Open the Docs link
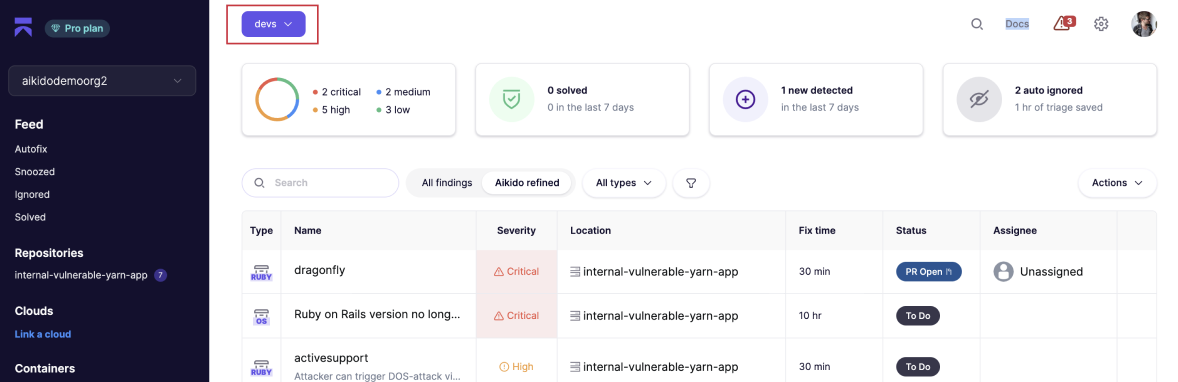The height and width of the screenshot is (382, 1178). point(1017,24)
